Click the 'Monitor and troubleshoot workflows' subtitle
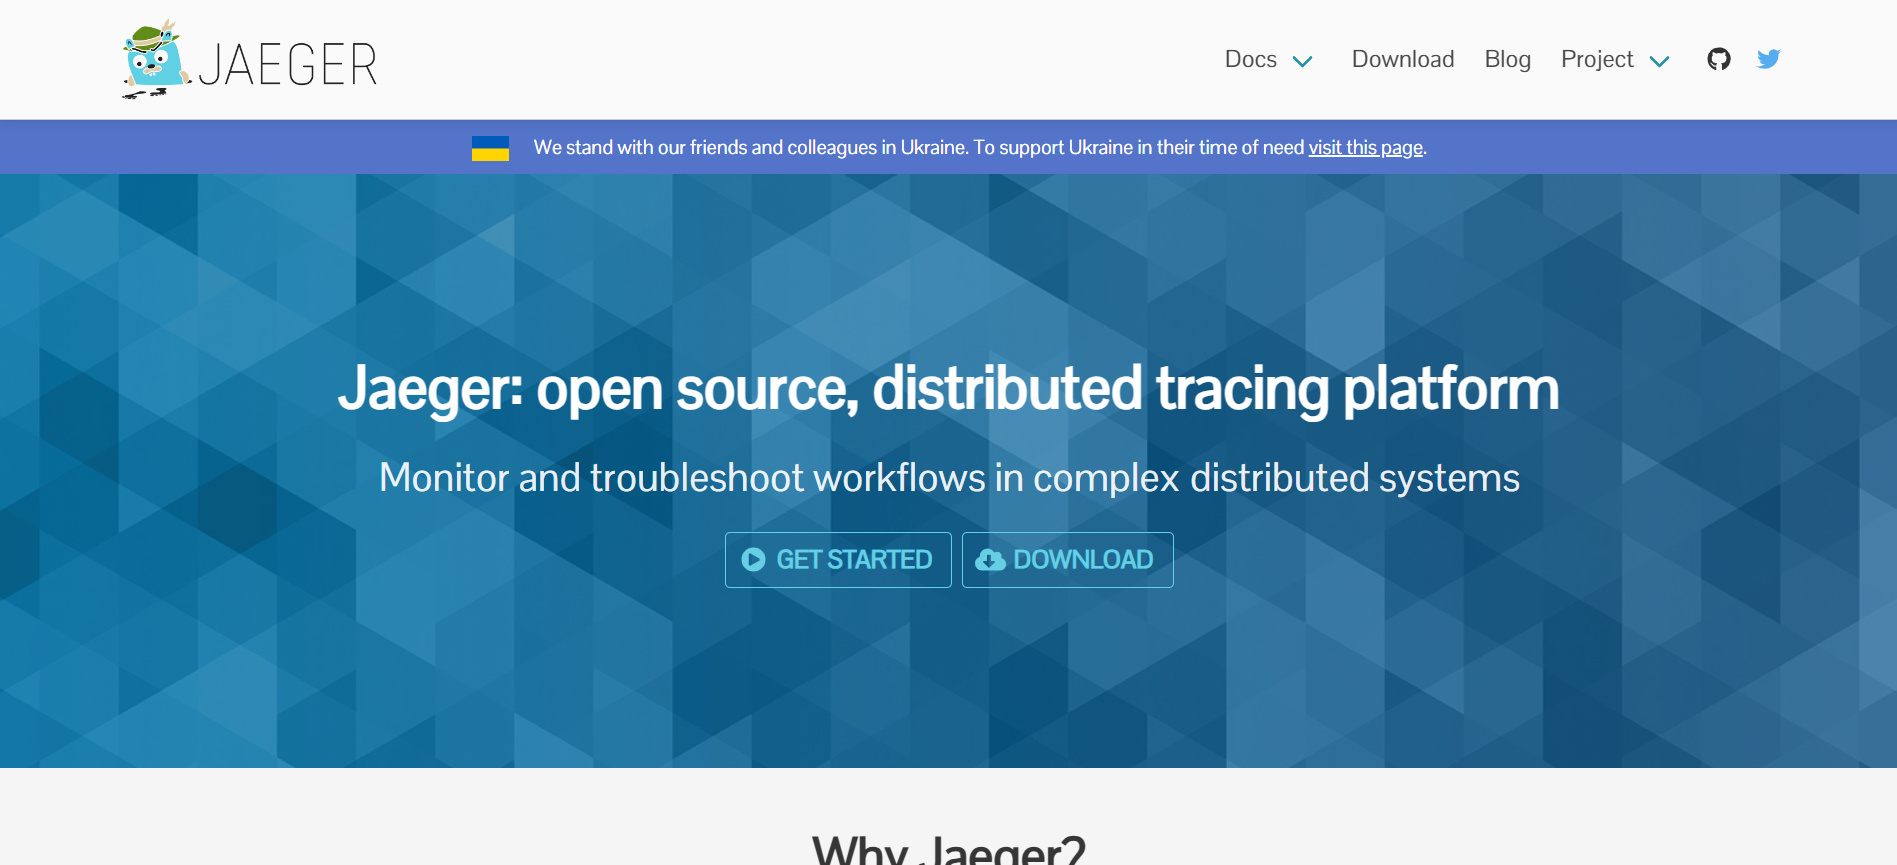 point(949,478)
